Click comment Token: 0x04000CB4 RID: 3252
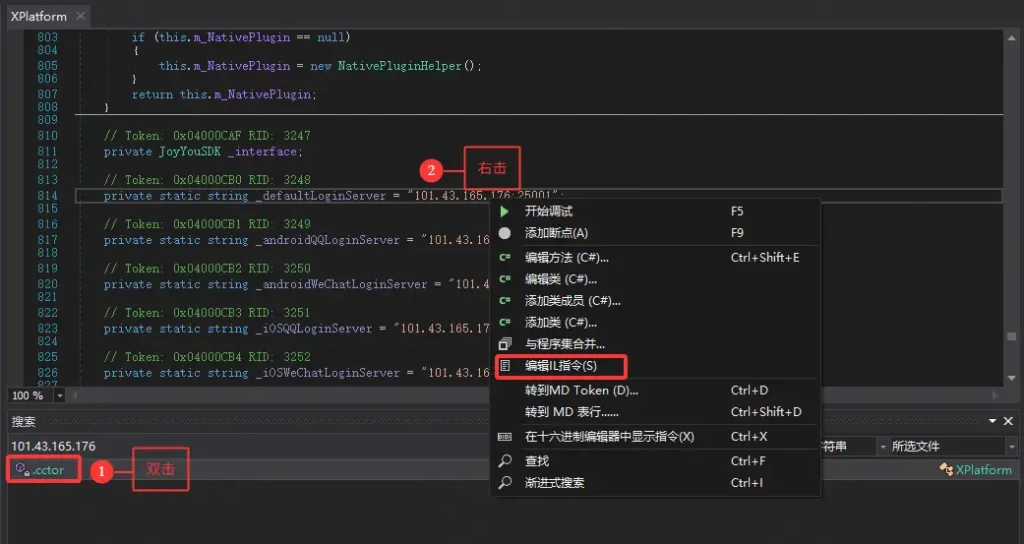1024x544 pixels. (207, 357)
